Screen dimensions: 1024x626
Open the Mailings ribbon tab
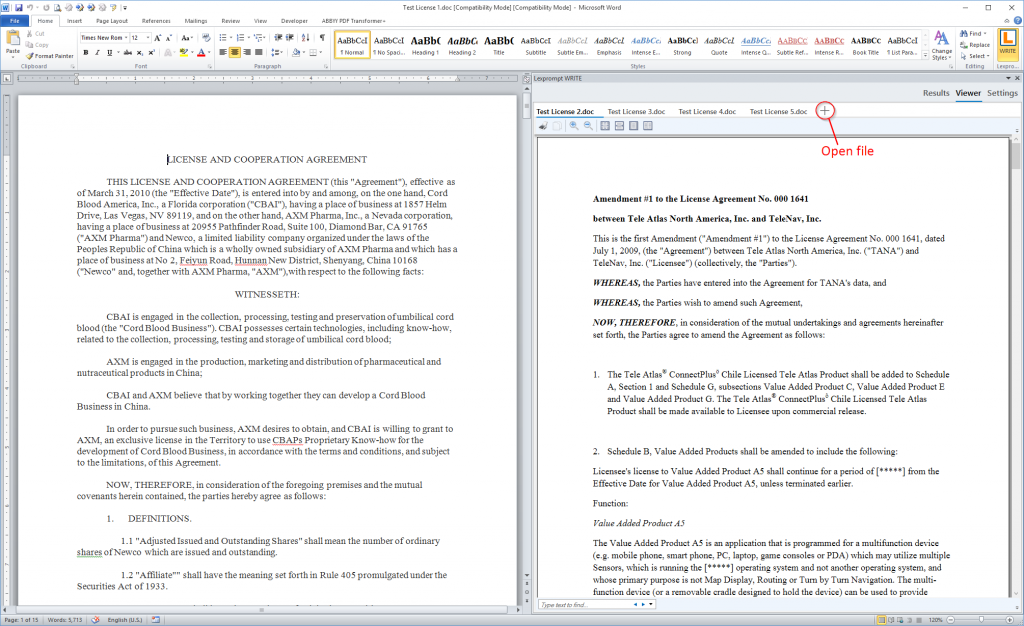pos(195,21)
